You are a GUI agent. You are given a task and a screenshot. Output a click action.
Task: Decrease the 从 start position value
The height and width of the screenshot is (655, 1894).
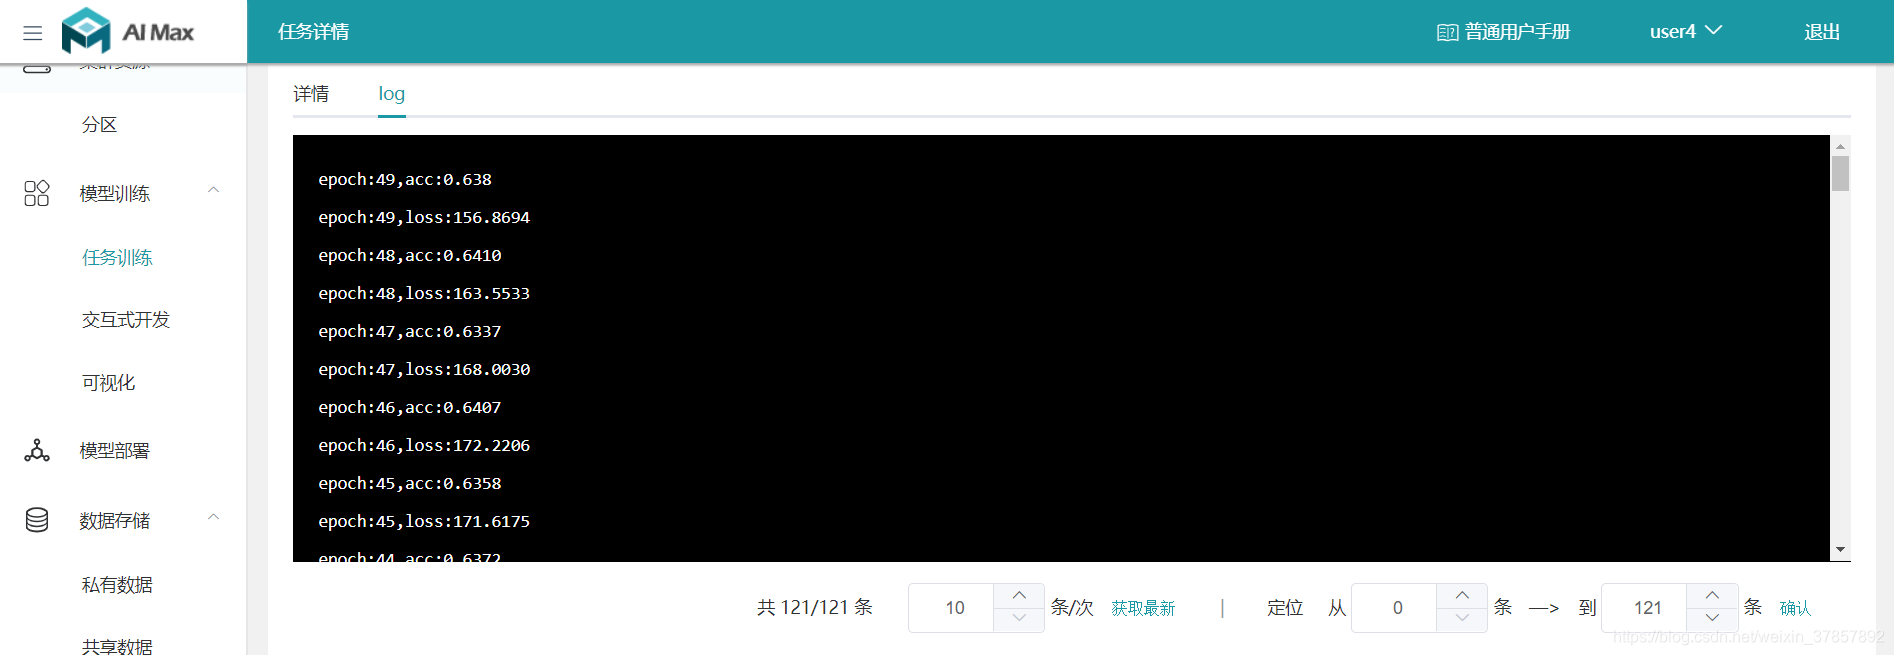1462,620
